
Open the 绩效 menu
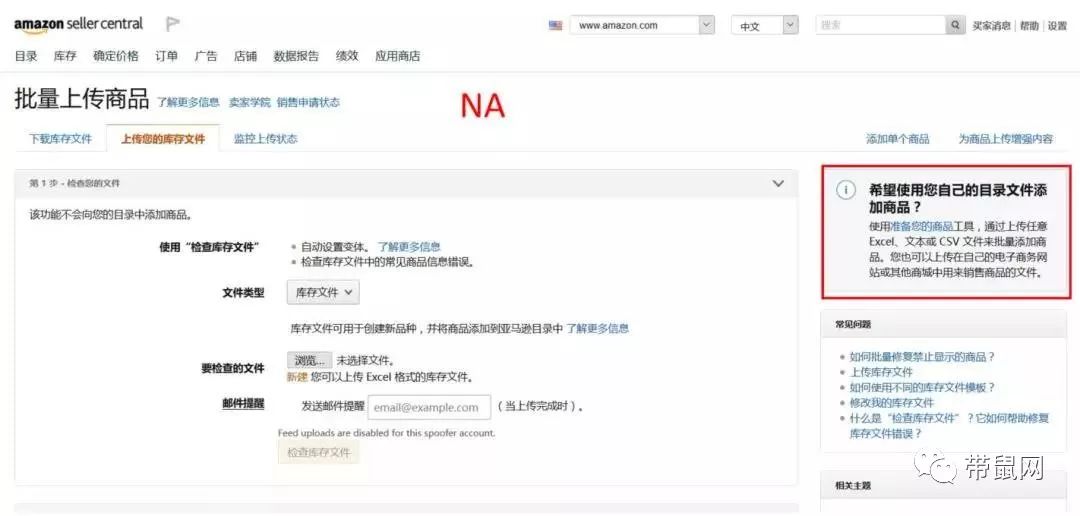click(x=347, y=56)
